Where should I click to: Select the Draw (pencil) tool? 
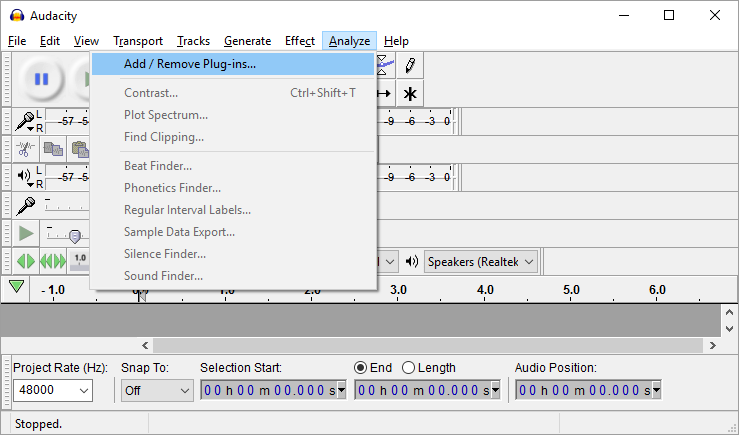coord(410,65)
